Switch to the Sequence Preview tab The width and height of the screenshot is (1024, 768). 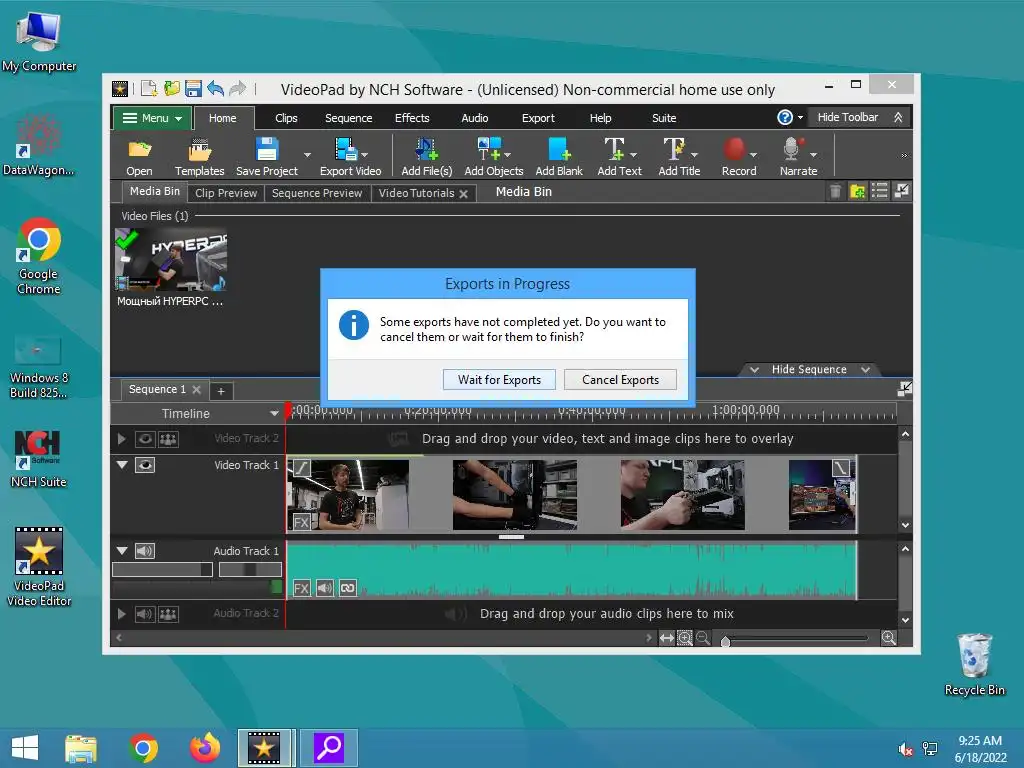click(317, 193)
